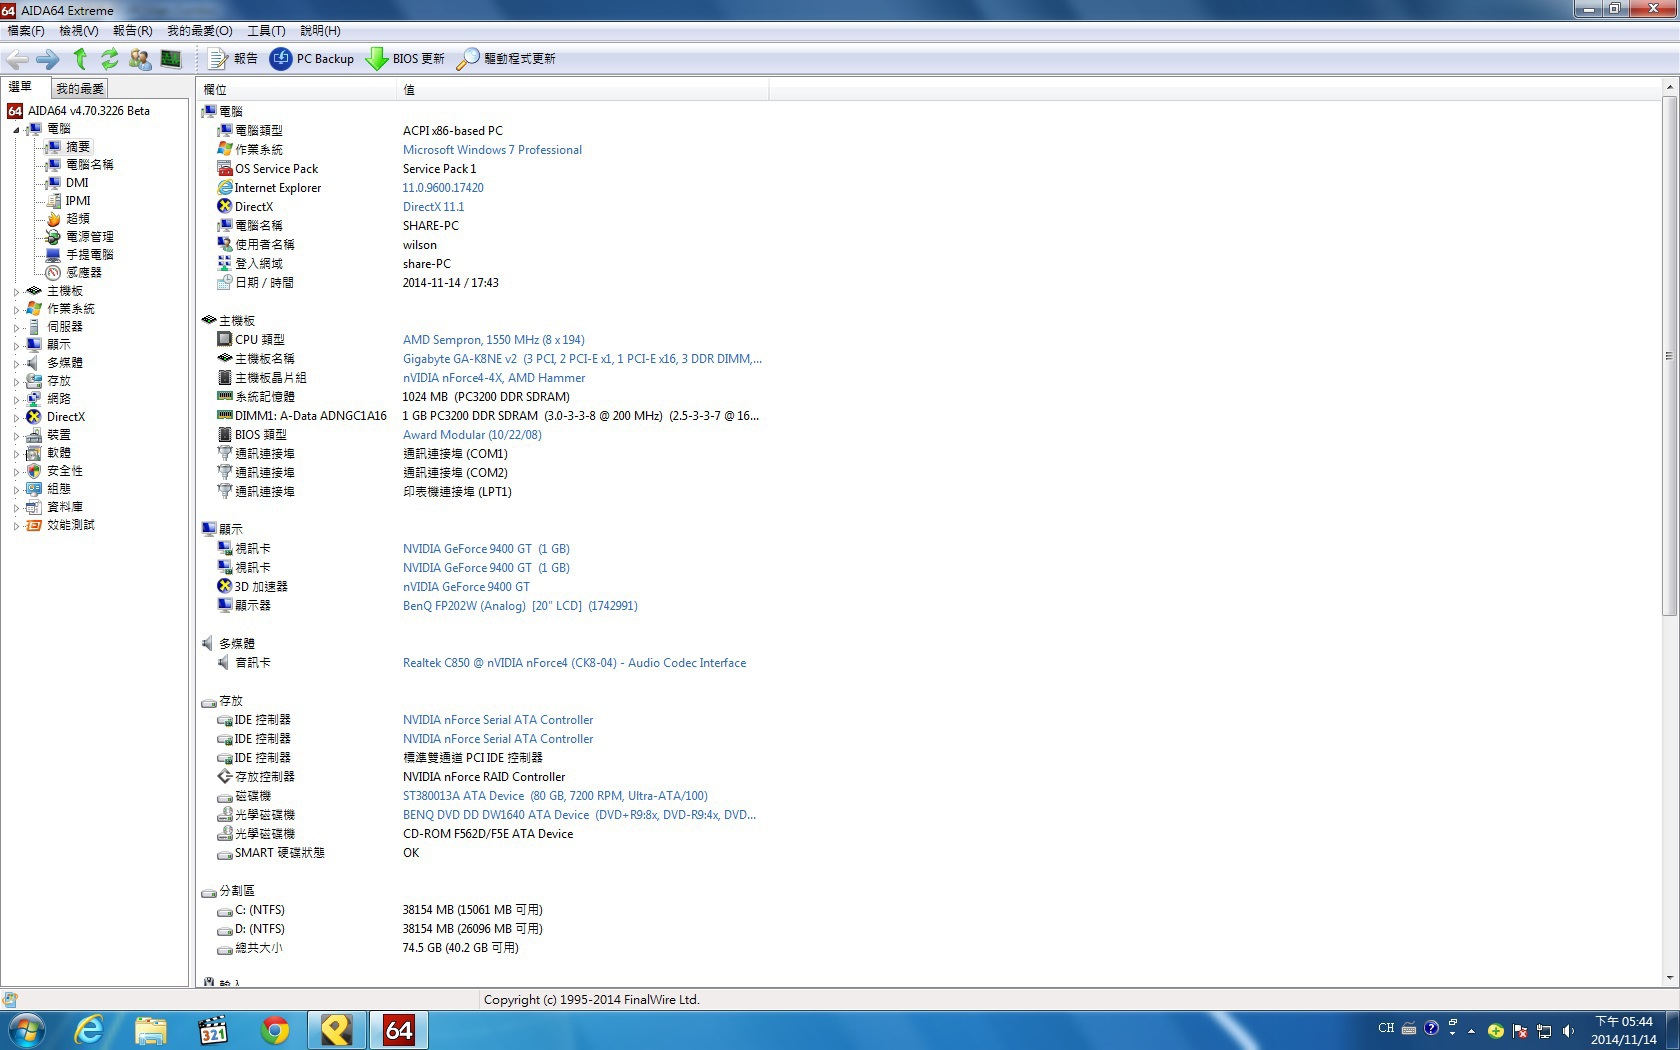Expand the 多媒體 tree node
The width and height of the screenshot is (1680, 1050).
tap(16, 363)
